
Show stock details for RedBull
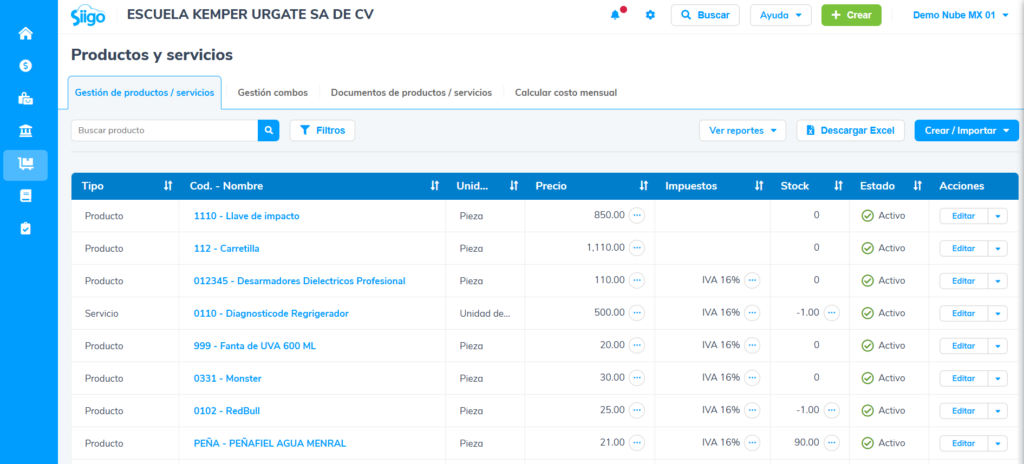pyautogui.click(x=831, y=410)
